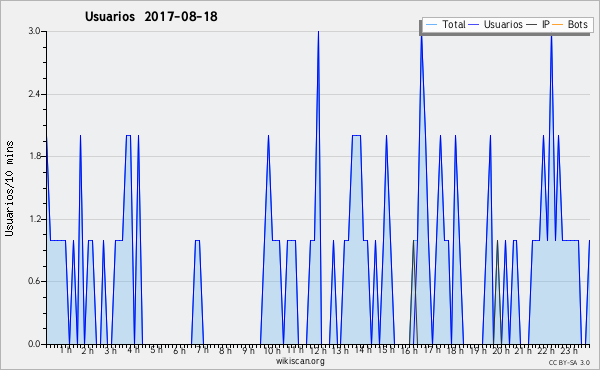Click the 'CC BY-SA 3.0' license text

pyautogui.click(x=569, y=362)
